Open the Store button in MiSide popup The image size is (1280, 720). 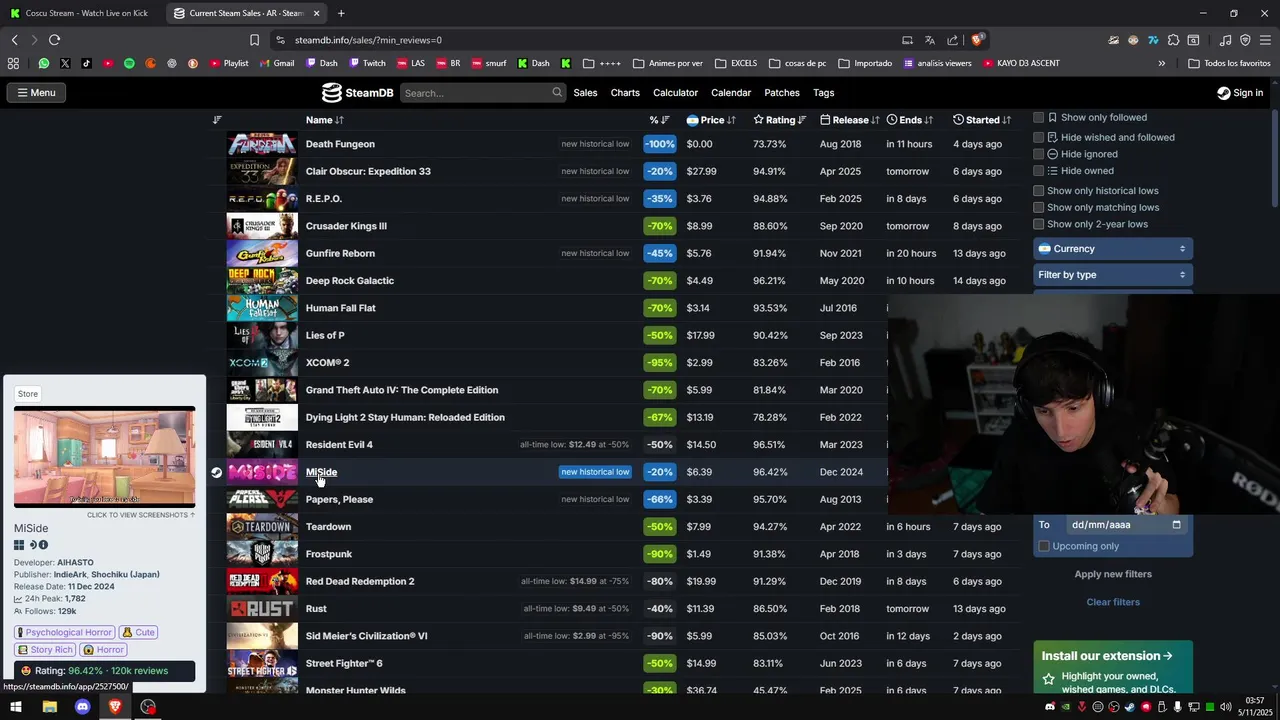[x=28, y=394]
